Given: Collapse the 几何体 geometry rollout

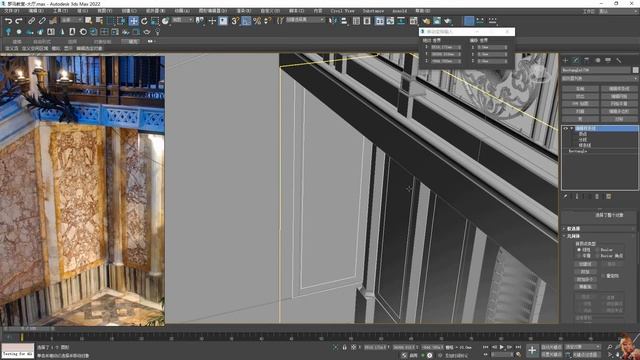Looking at the screenshot, I should tap(600, 236).
